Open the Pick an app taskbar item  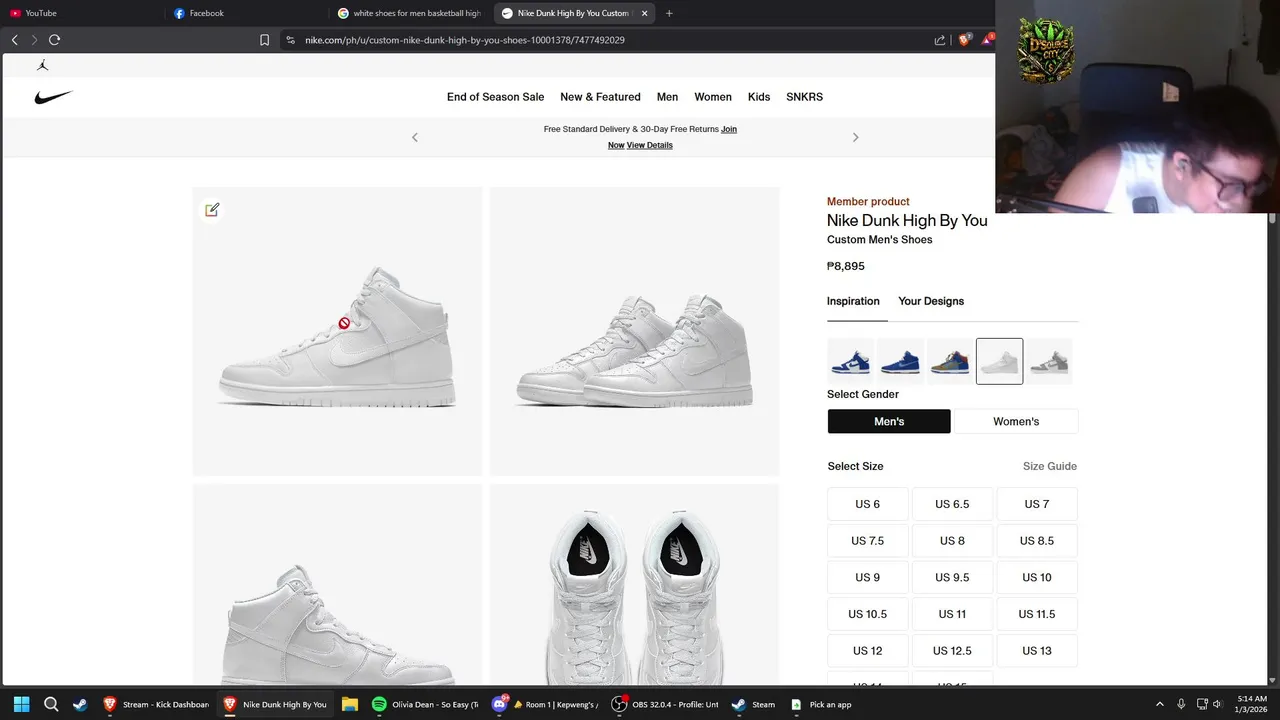822,704
